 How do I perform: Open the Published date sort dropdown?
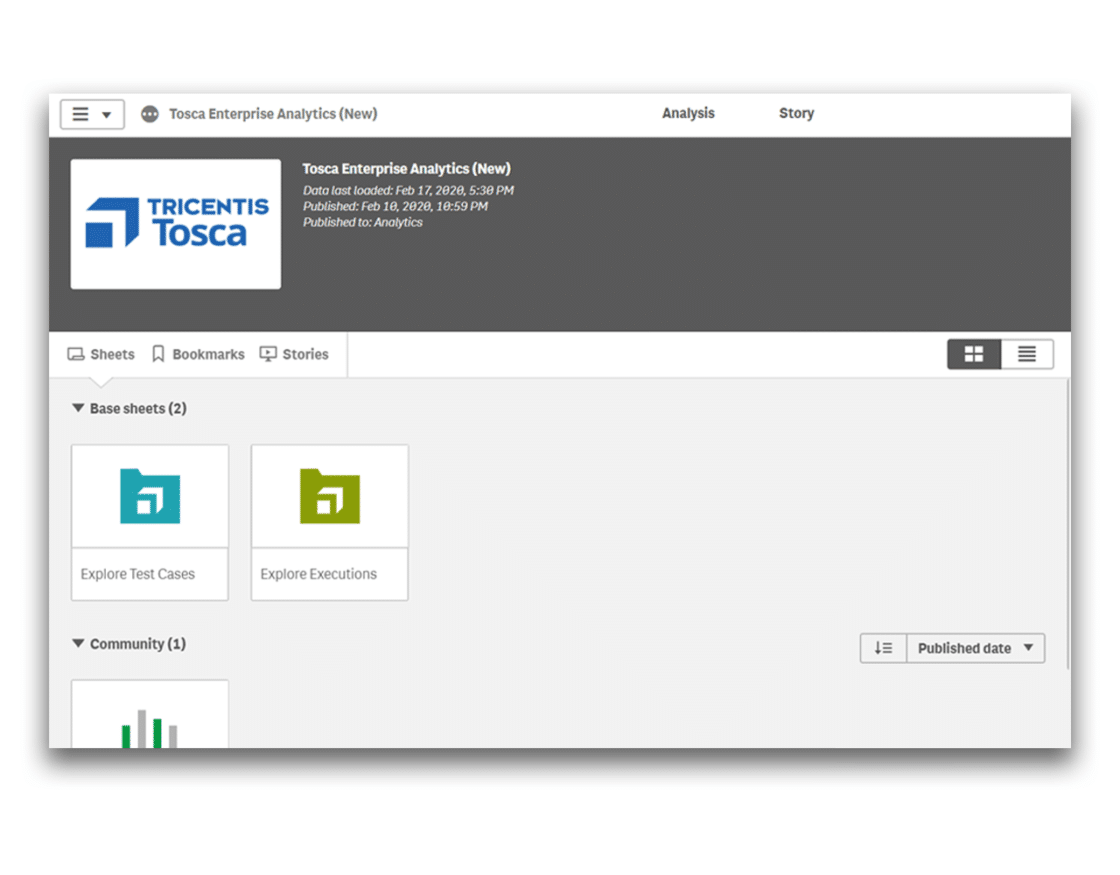(x=976, y=648)
